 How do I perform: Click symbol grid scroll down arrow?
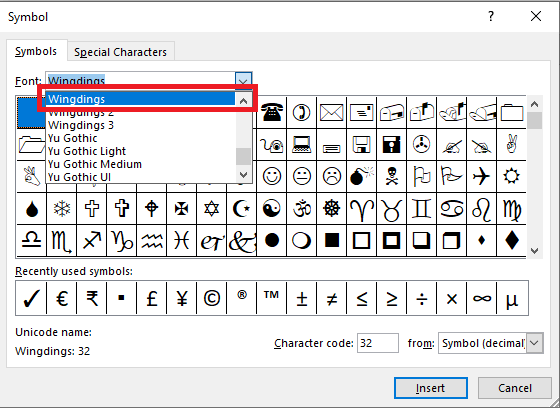tap(534, 250)
